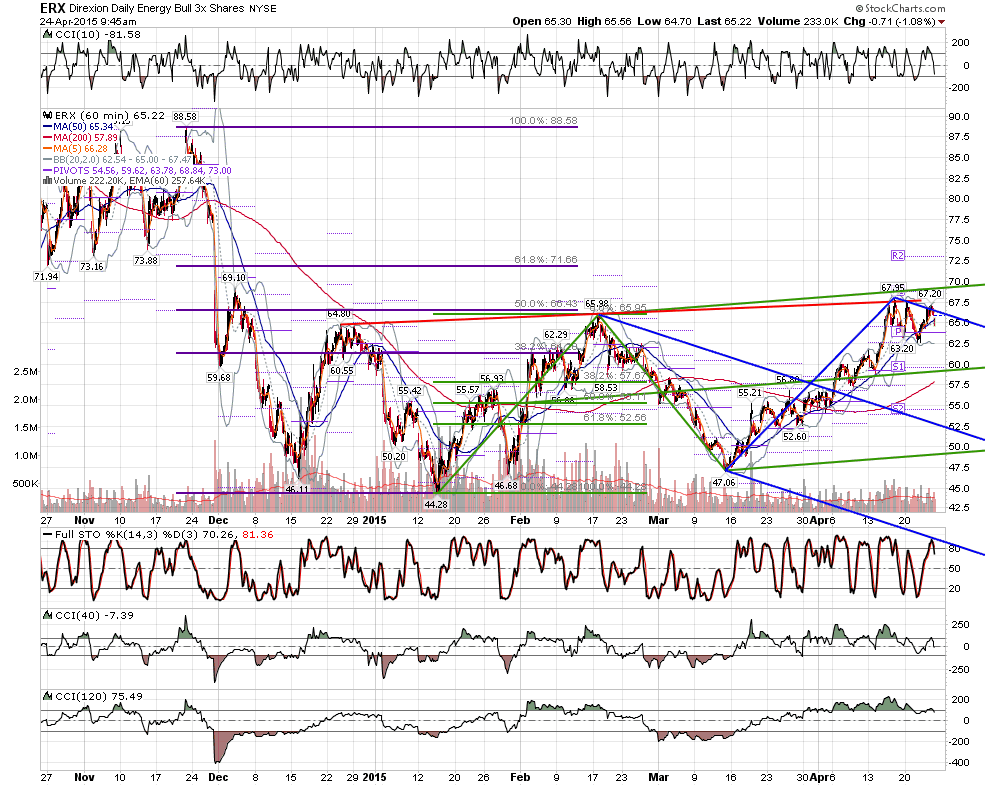Image resolution: width=985 pixels, height=786 pixels.
Task: Click the 52.60 price label
Action: (795, 436)
